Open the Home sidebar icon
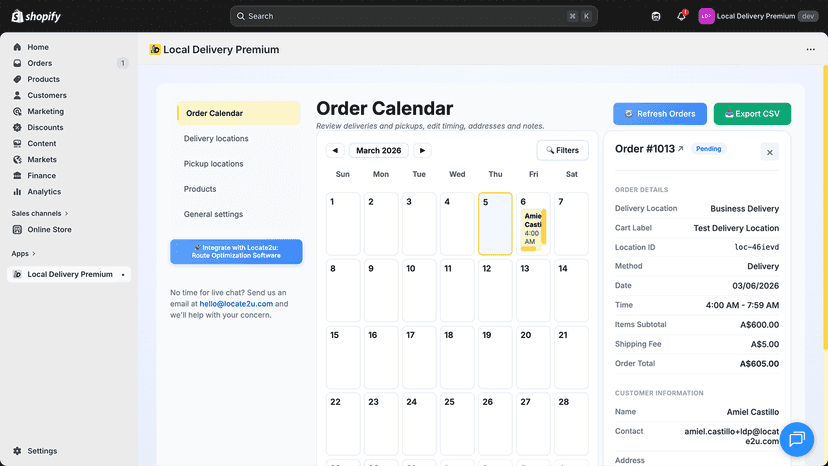 (17, 47)
